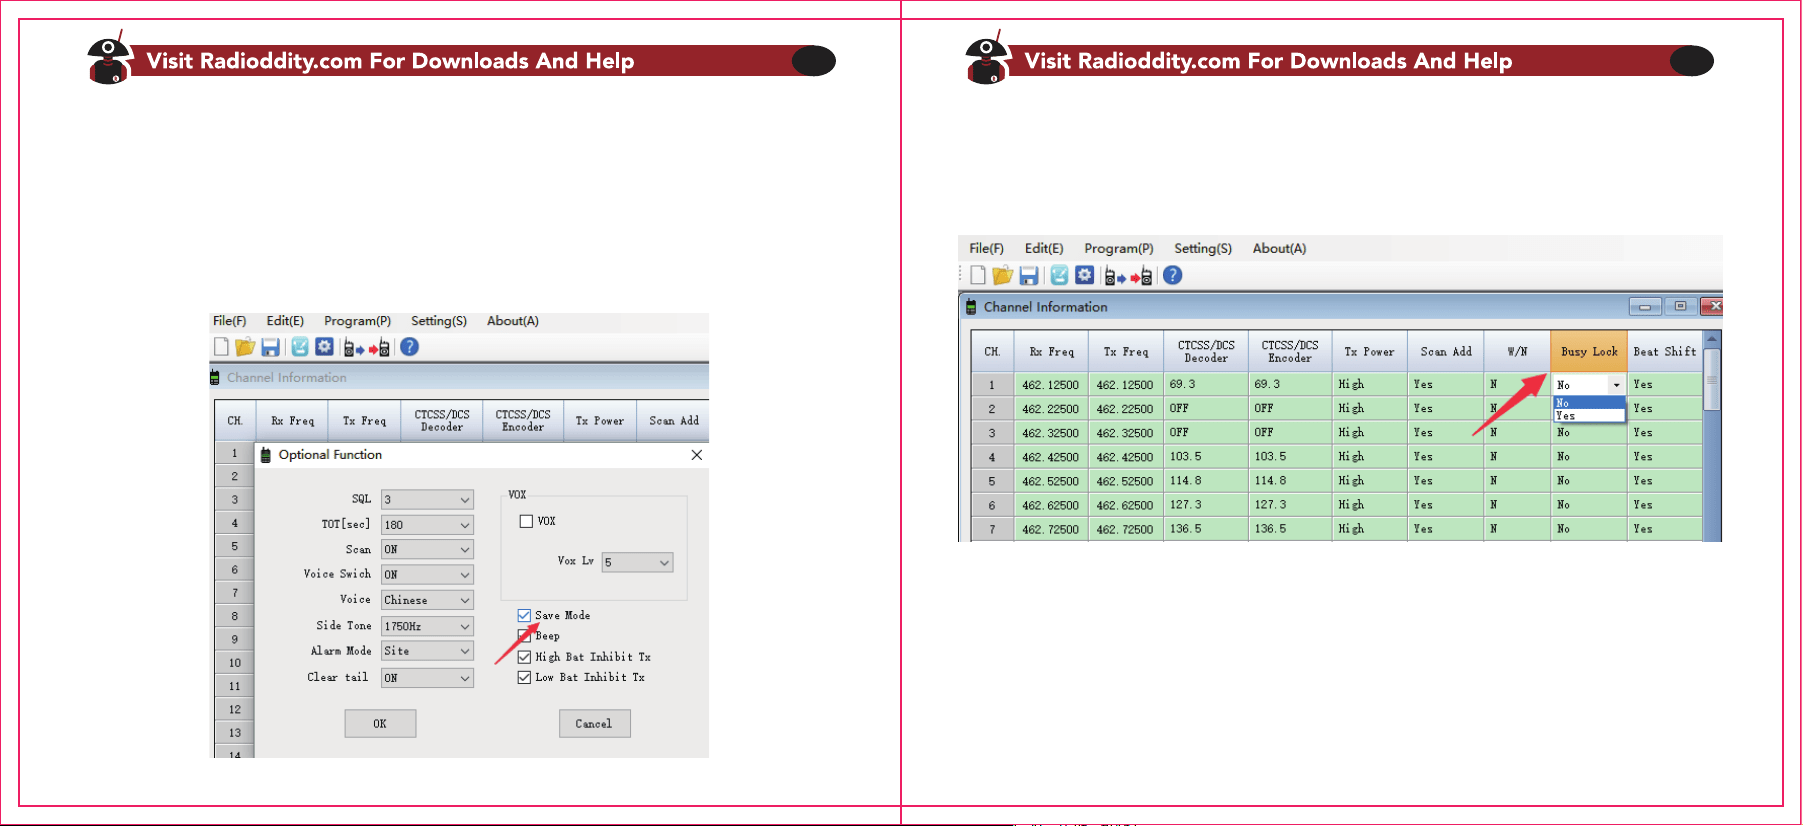This screenshot has height=826, width=1803.
Task: Open File(F) menu on right page
Action: [x=986, y=248]
